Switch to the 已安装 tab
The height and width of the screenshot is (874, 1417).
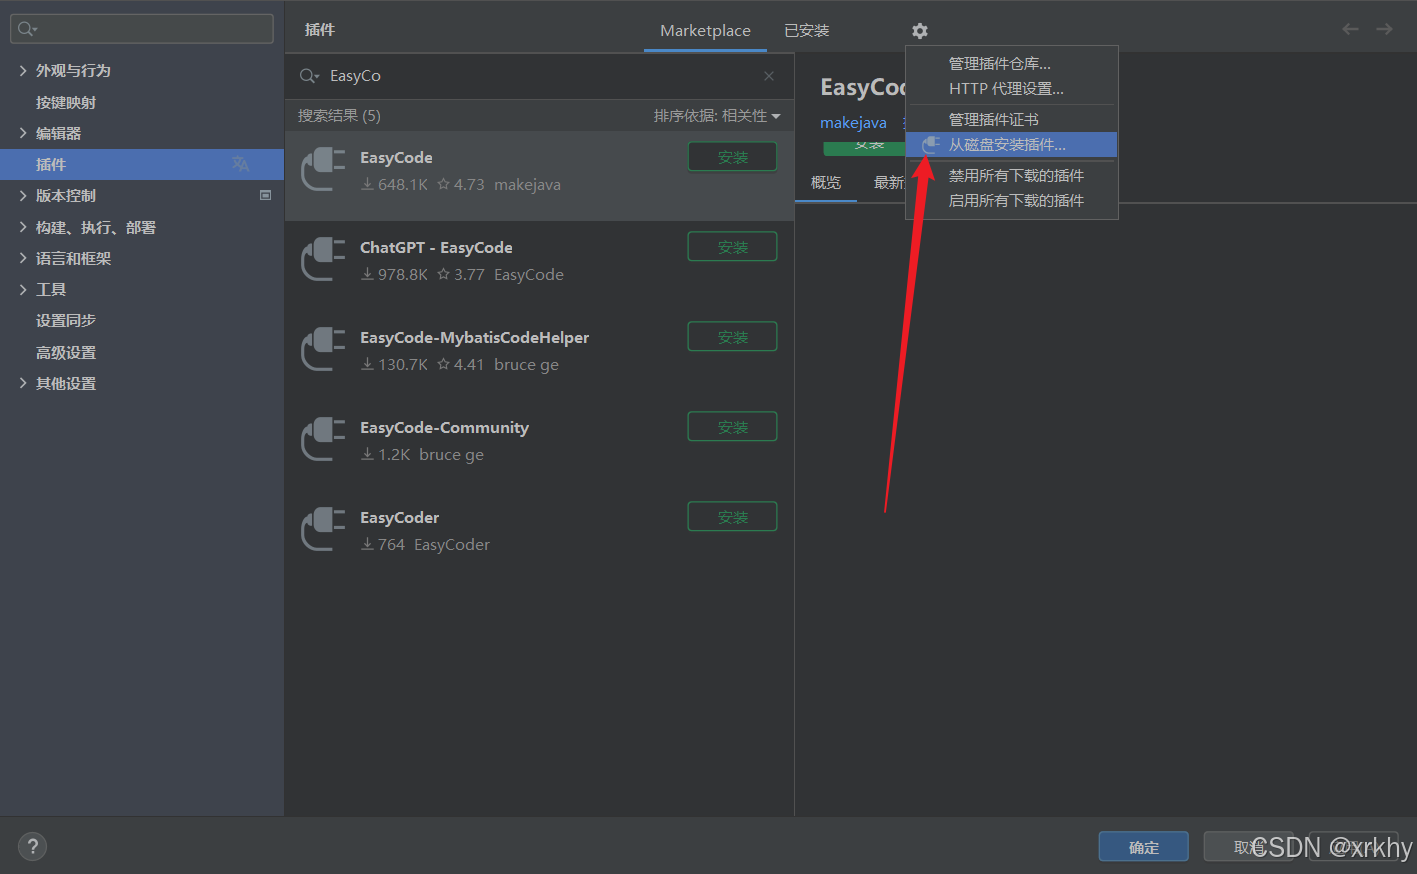(x=807, y=30)
